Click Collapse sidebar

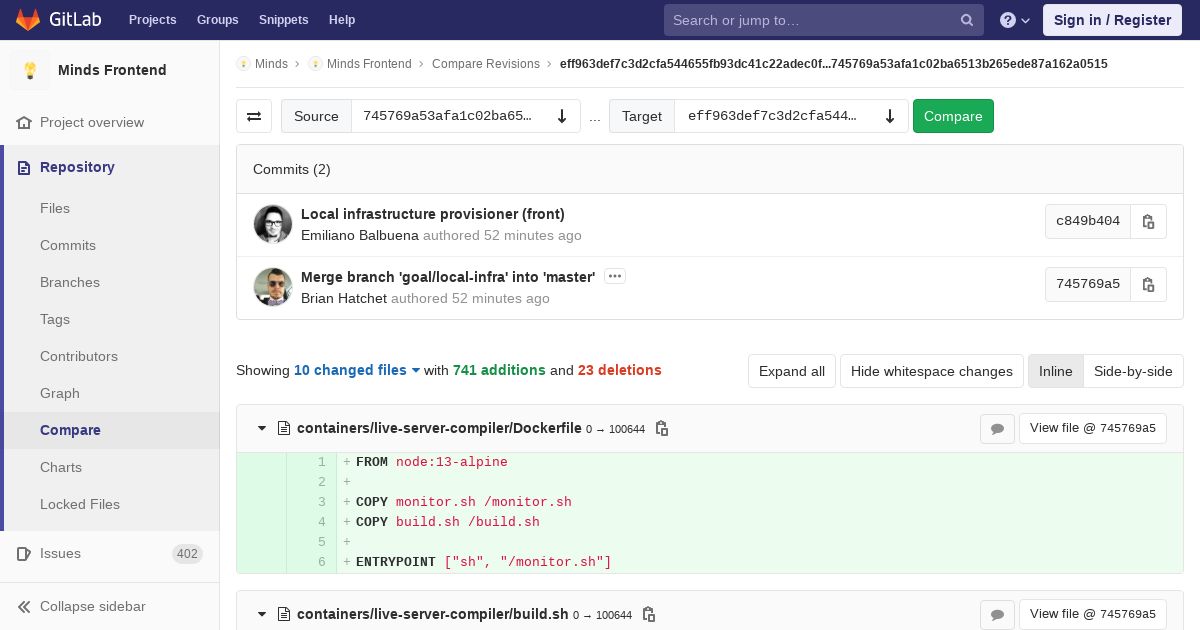tap(110, 606)
